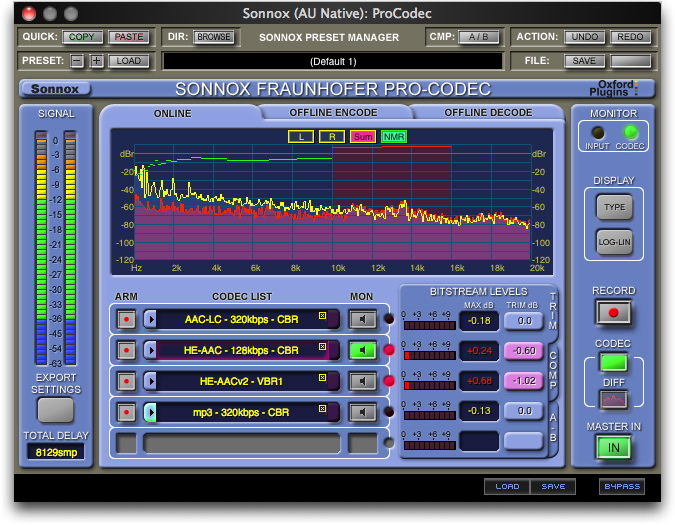Monitor the mp3 codec speaker icon
The height and width of the screenshot is (525, 675).
point(362,412)
